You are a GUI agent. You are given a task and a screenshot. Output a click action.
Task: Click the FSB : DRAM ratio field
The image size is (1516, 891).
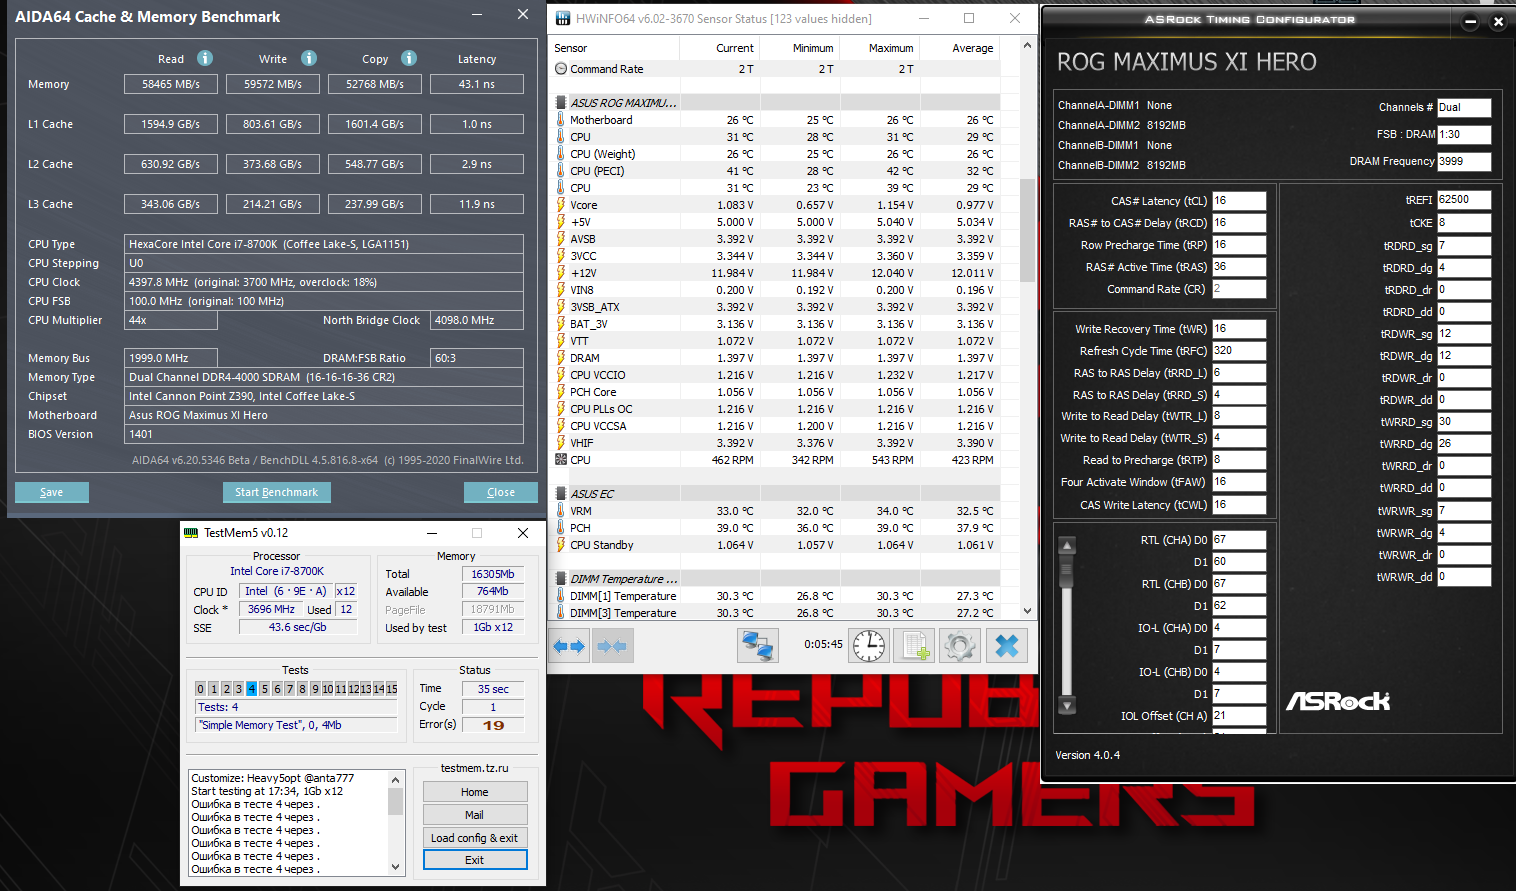coord(1464,134)
